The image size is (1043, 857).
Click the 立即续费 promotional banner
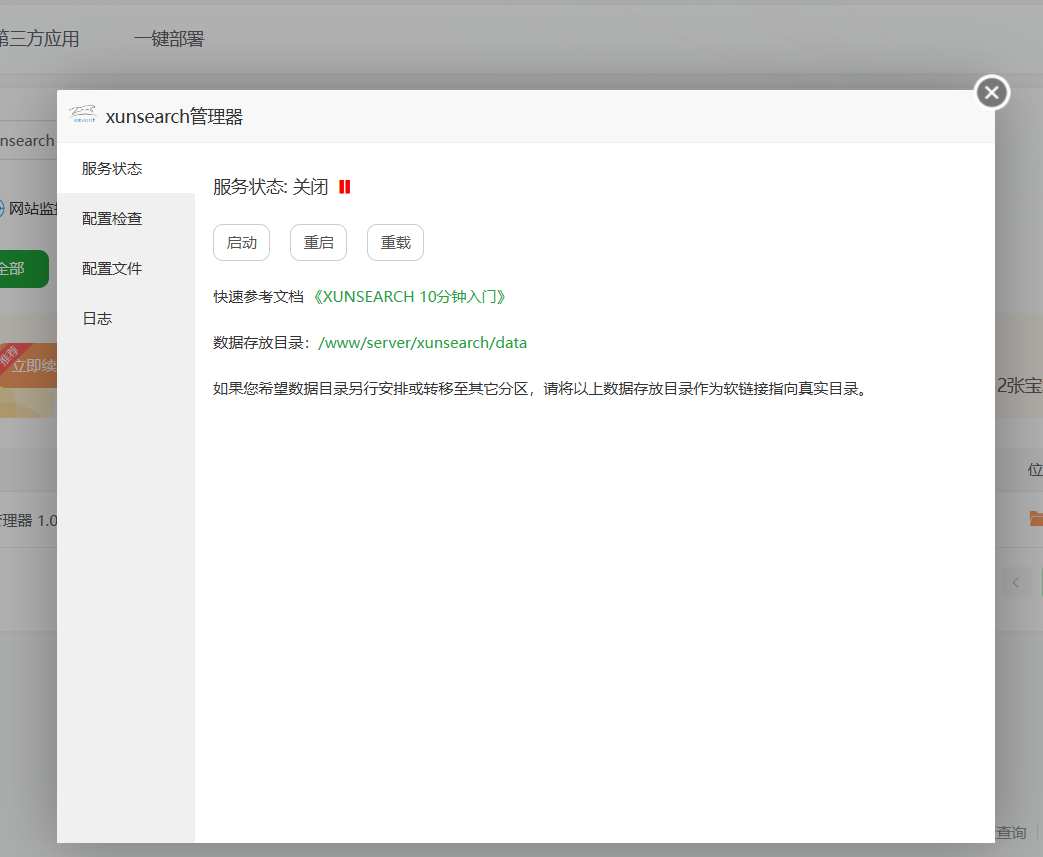[30, 367]
